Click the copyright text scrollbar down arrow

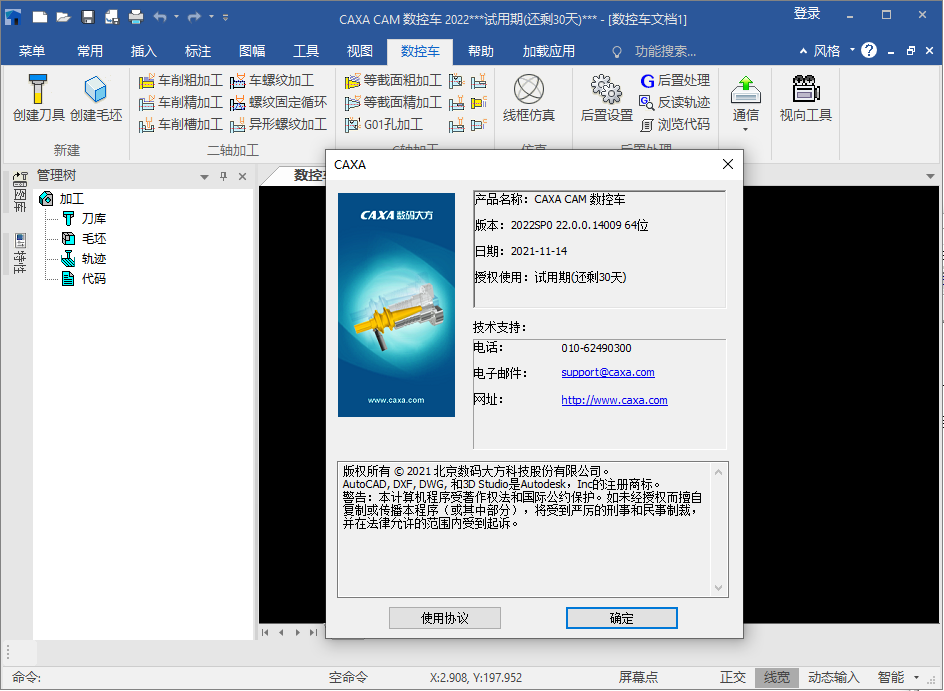[718, 588]
